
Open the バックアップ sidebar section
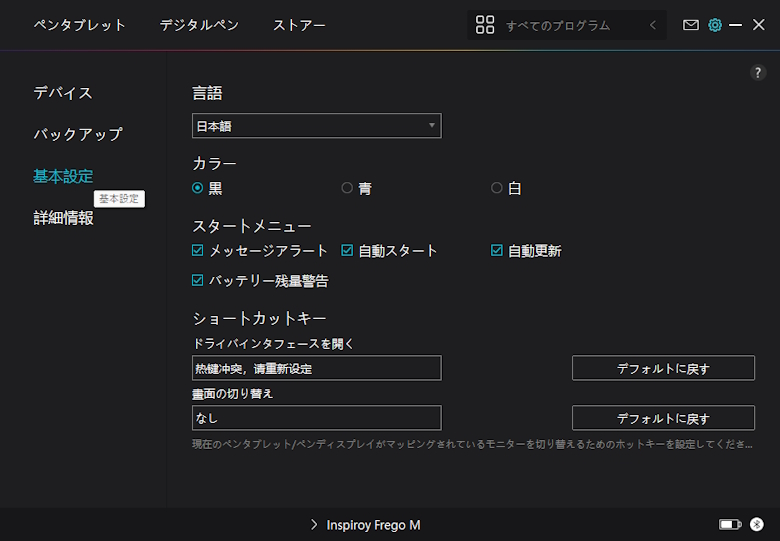[x=78, y=134]
